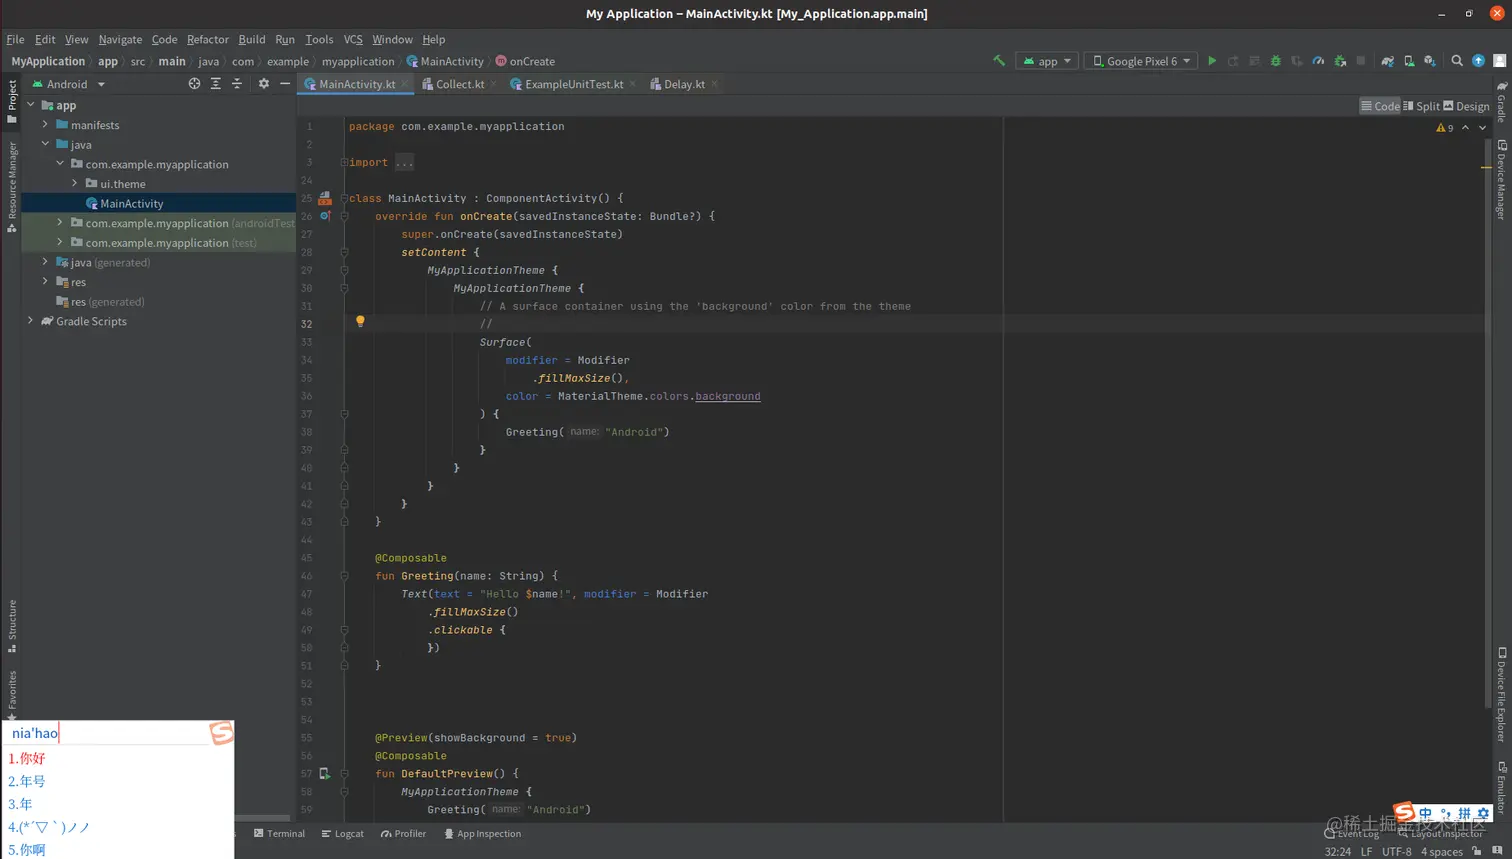1512x859 pixels.
Task: Open the Profiler speedometer icon in toolbar
Action: pos(1318,61)
